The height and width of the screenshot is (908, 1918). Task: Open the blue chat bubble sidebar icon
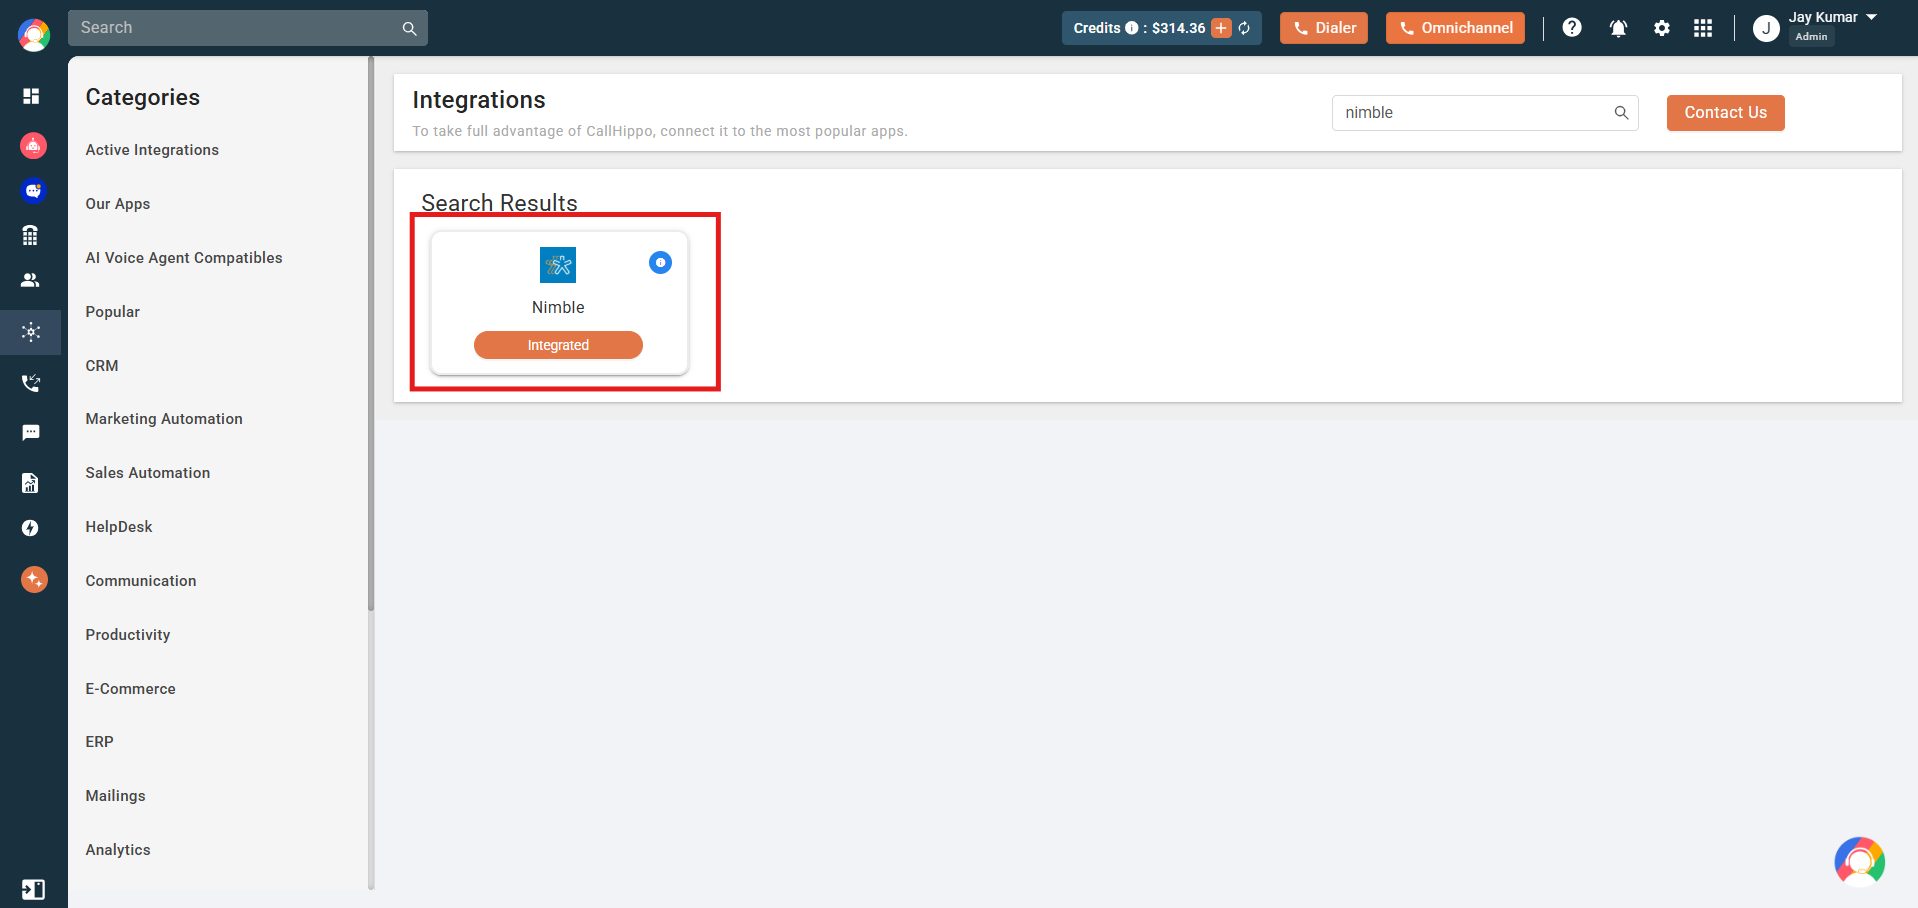click(x=33, y=190)
